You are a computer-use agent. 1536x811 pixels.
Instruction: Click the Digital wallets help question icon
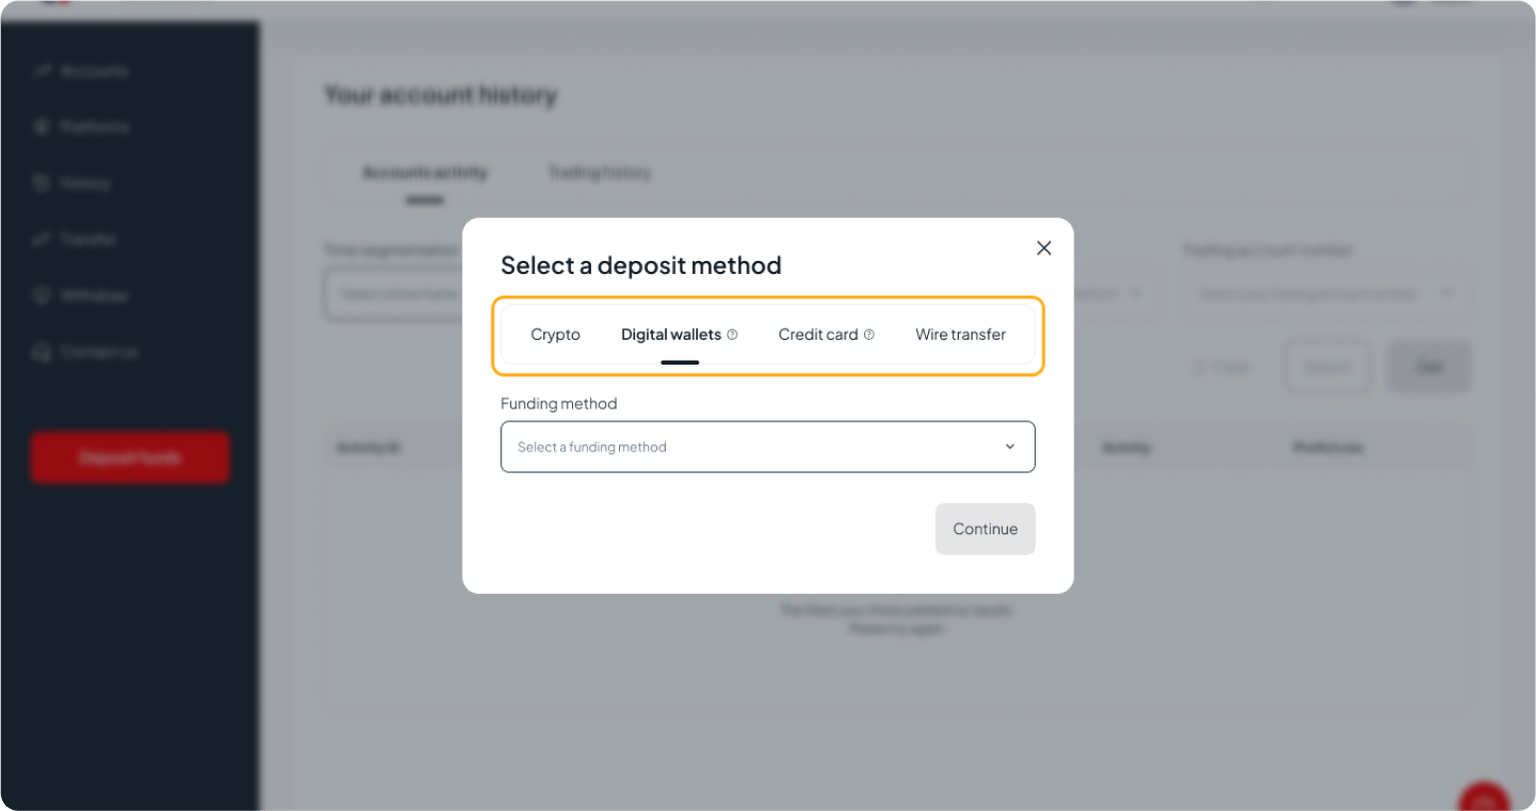click(x=734, y=334)
